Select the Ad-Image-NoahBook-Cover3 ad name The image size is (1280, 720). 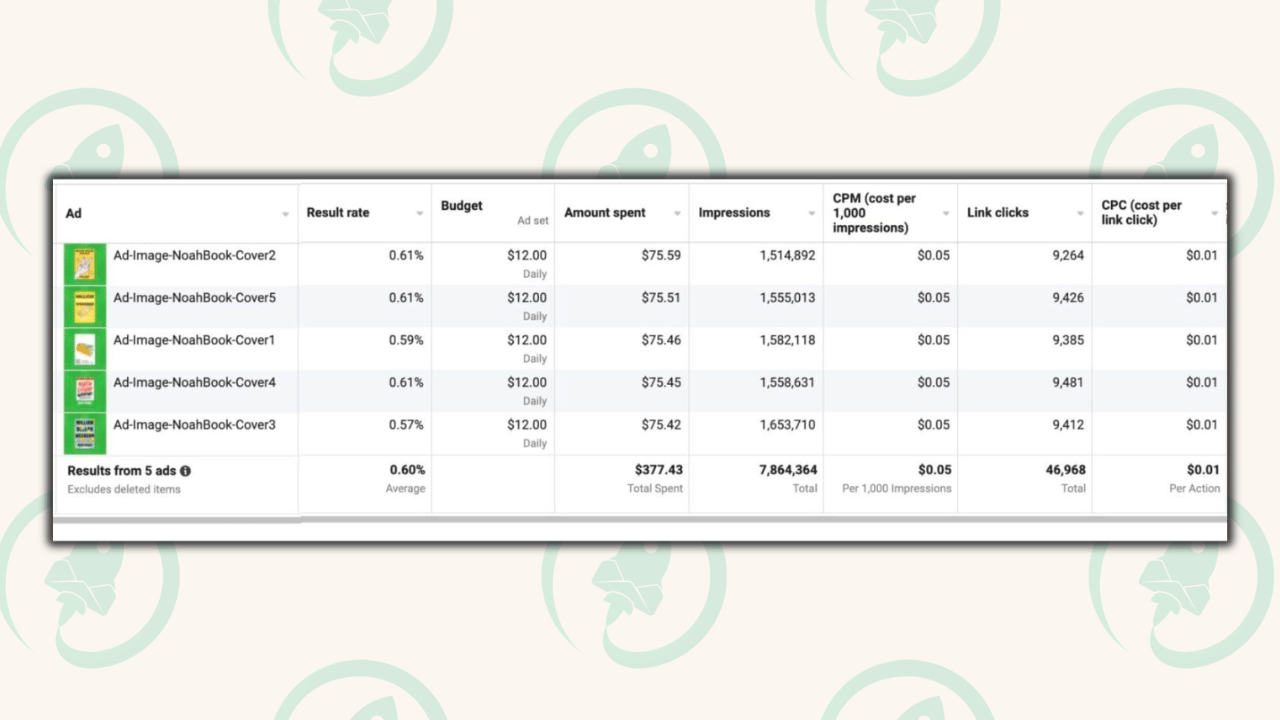pos(194,425)
